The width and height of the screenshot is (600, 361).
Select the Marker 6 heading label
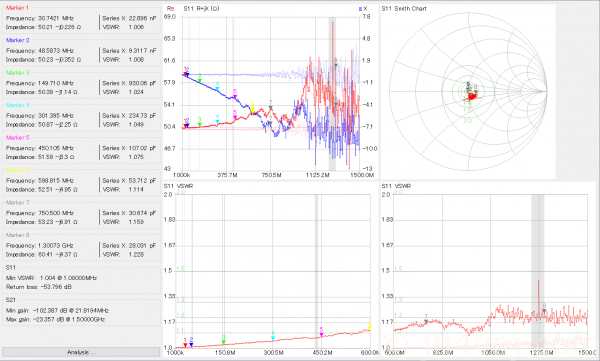pos(17,170)
